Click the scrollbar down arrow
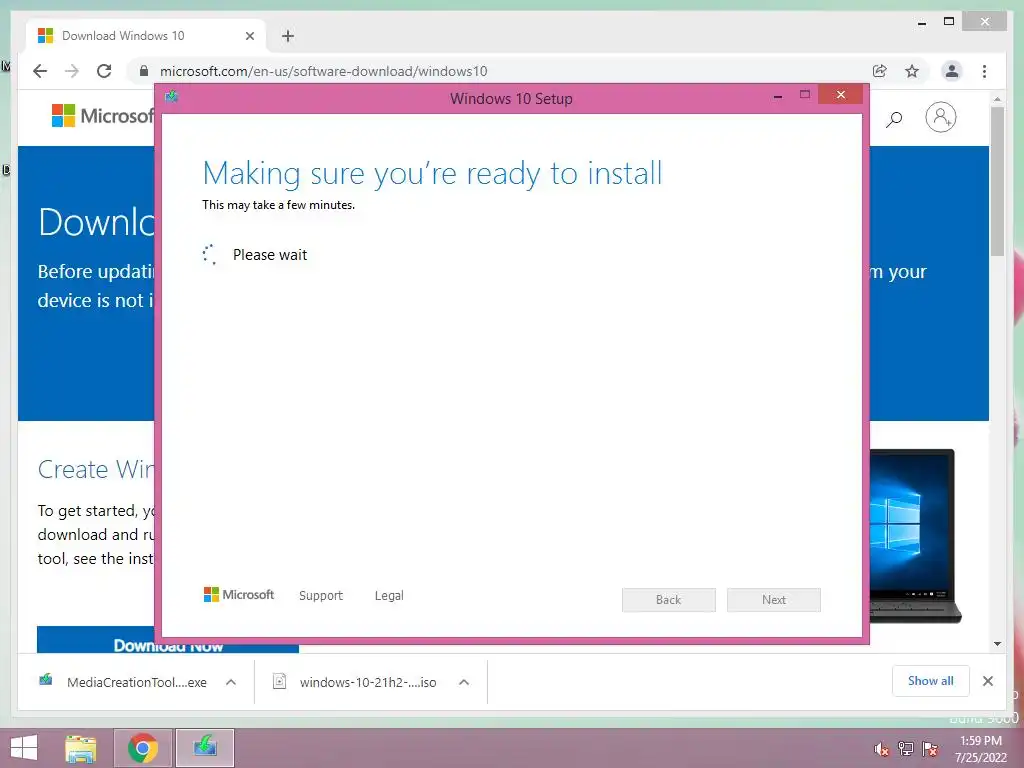Viewport: 1024px width, 768px height. 997,644
